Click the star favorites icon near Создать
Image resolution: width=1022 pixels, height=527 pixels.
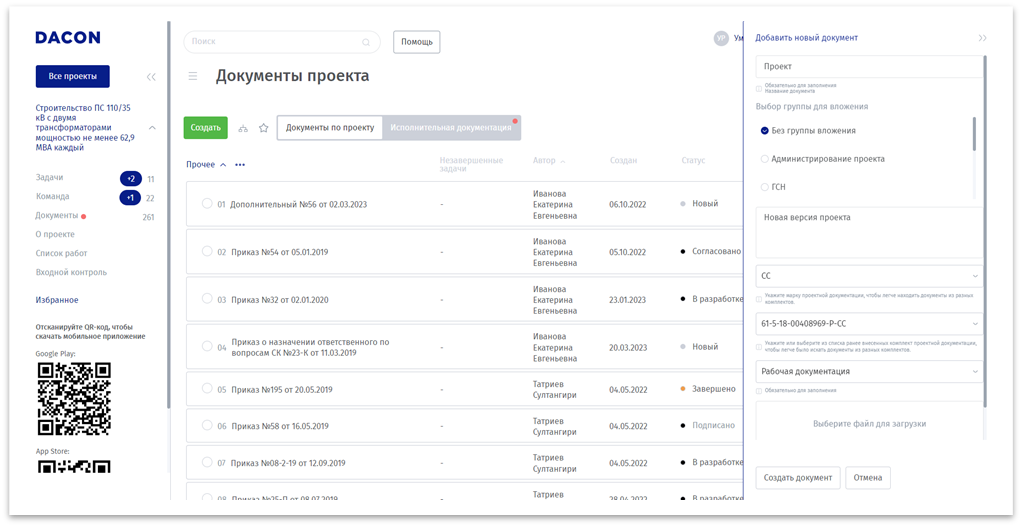264,128
